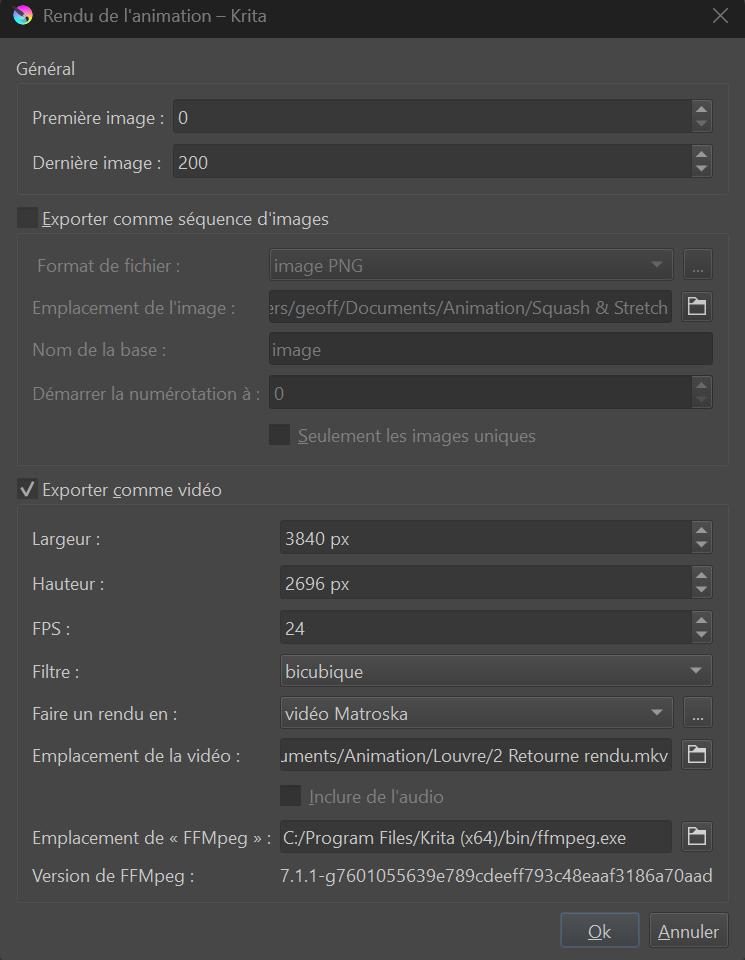Click the Emplacement de la vidéo field
745x960 pixels.
pos(475,755)
